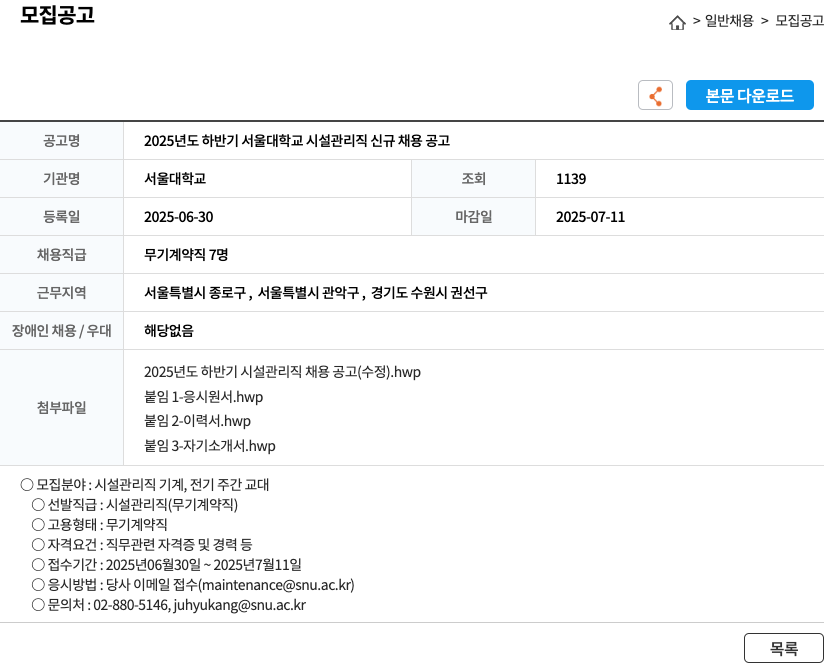Click the 해당없음 value
Image resolution: width=824 pixels, height=663 pixels.
tap(169, 330)
